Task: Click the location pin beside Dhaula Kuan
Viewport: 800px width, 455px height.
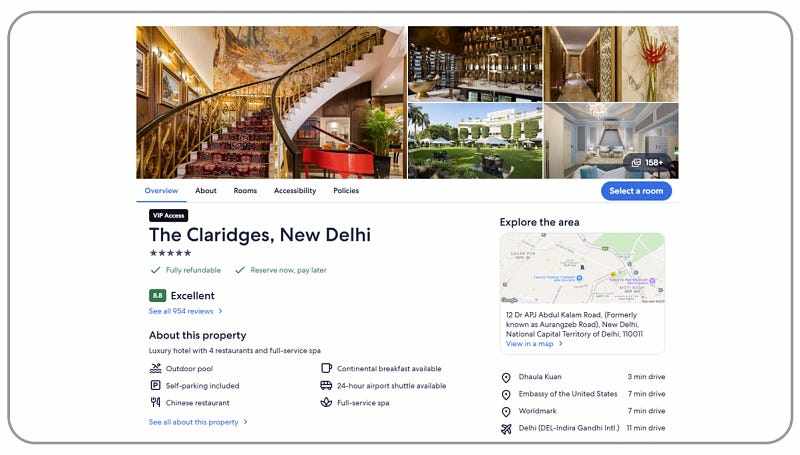Action: tap(506, 377)
